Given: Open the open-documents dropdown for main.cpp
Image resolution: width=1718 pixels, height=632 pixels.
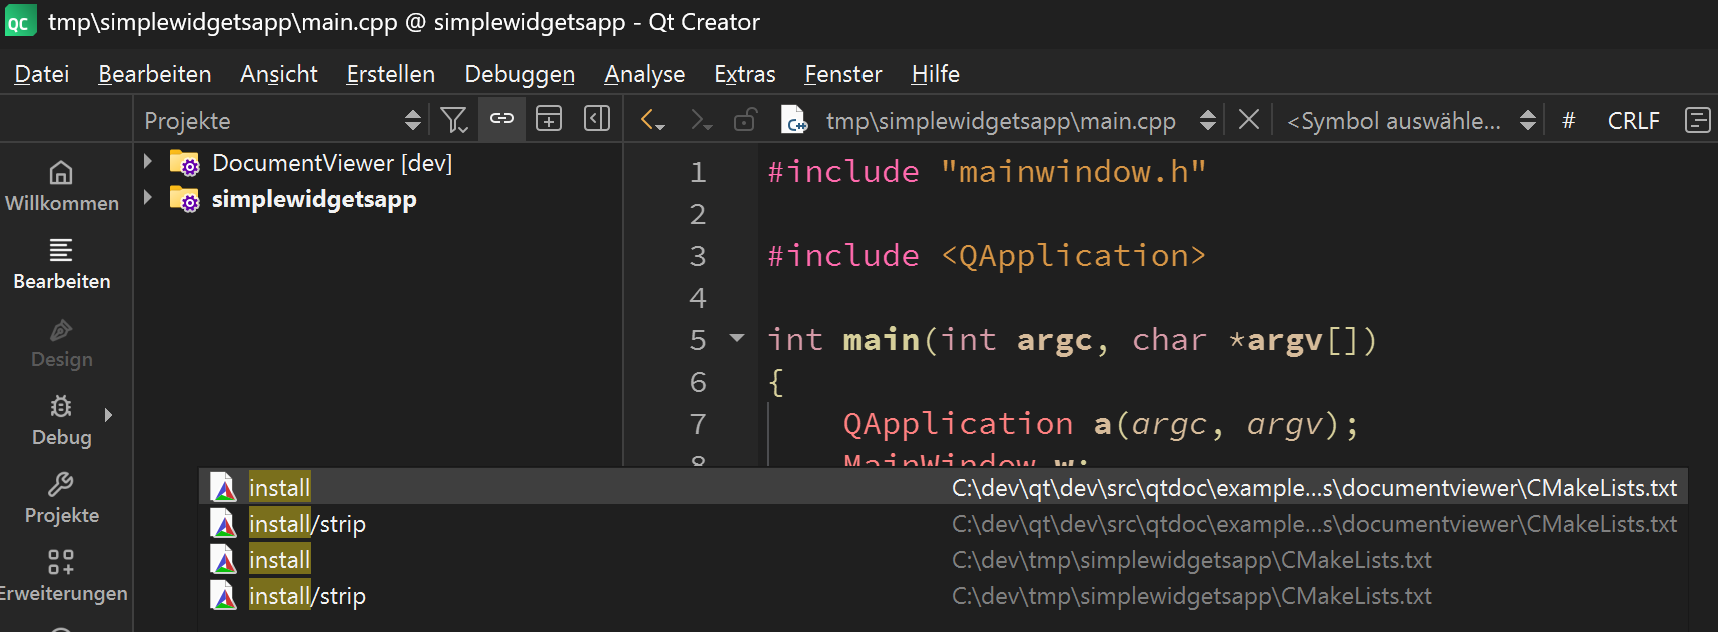Looking at the screenshot, I should click(1208, 120).
